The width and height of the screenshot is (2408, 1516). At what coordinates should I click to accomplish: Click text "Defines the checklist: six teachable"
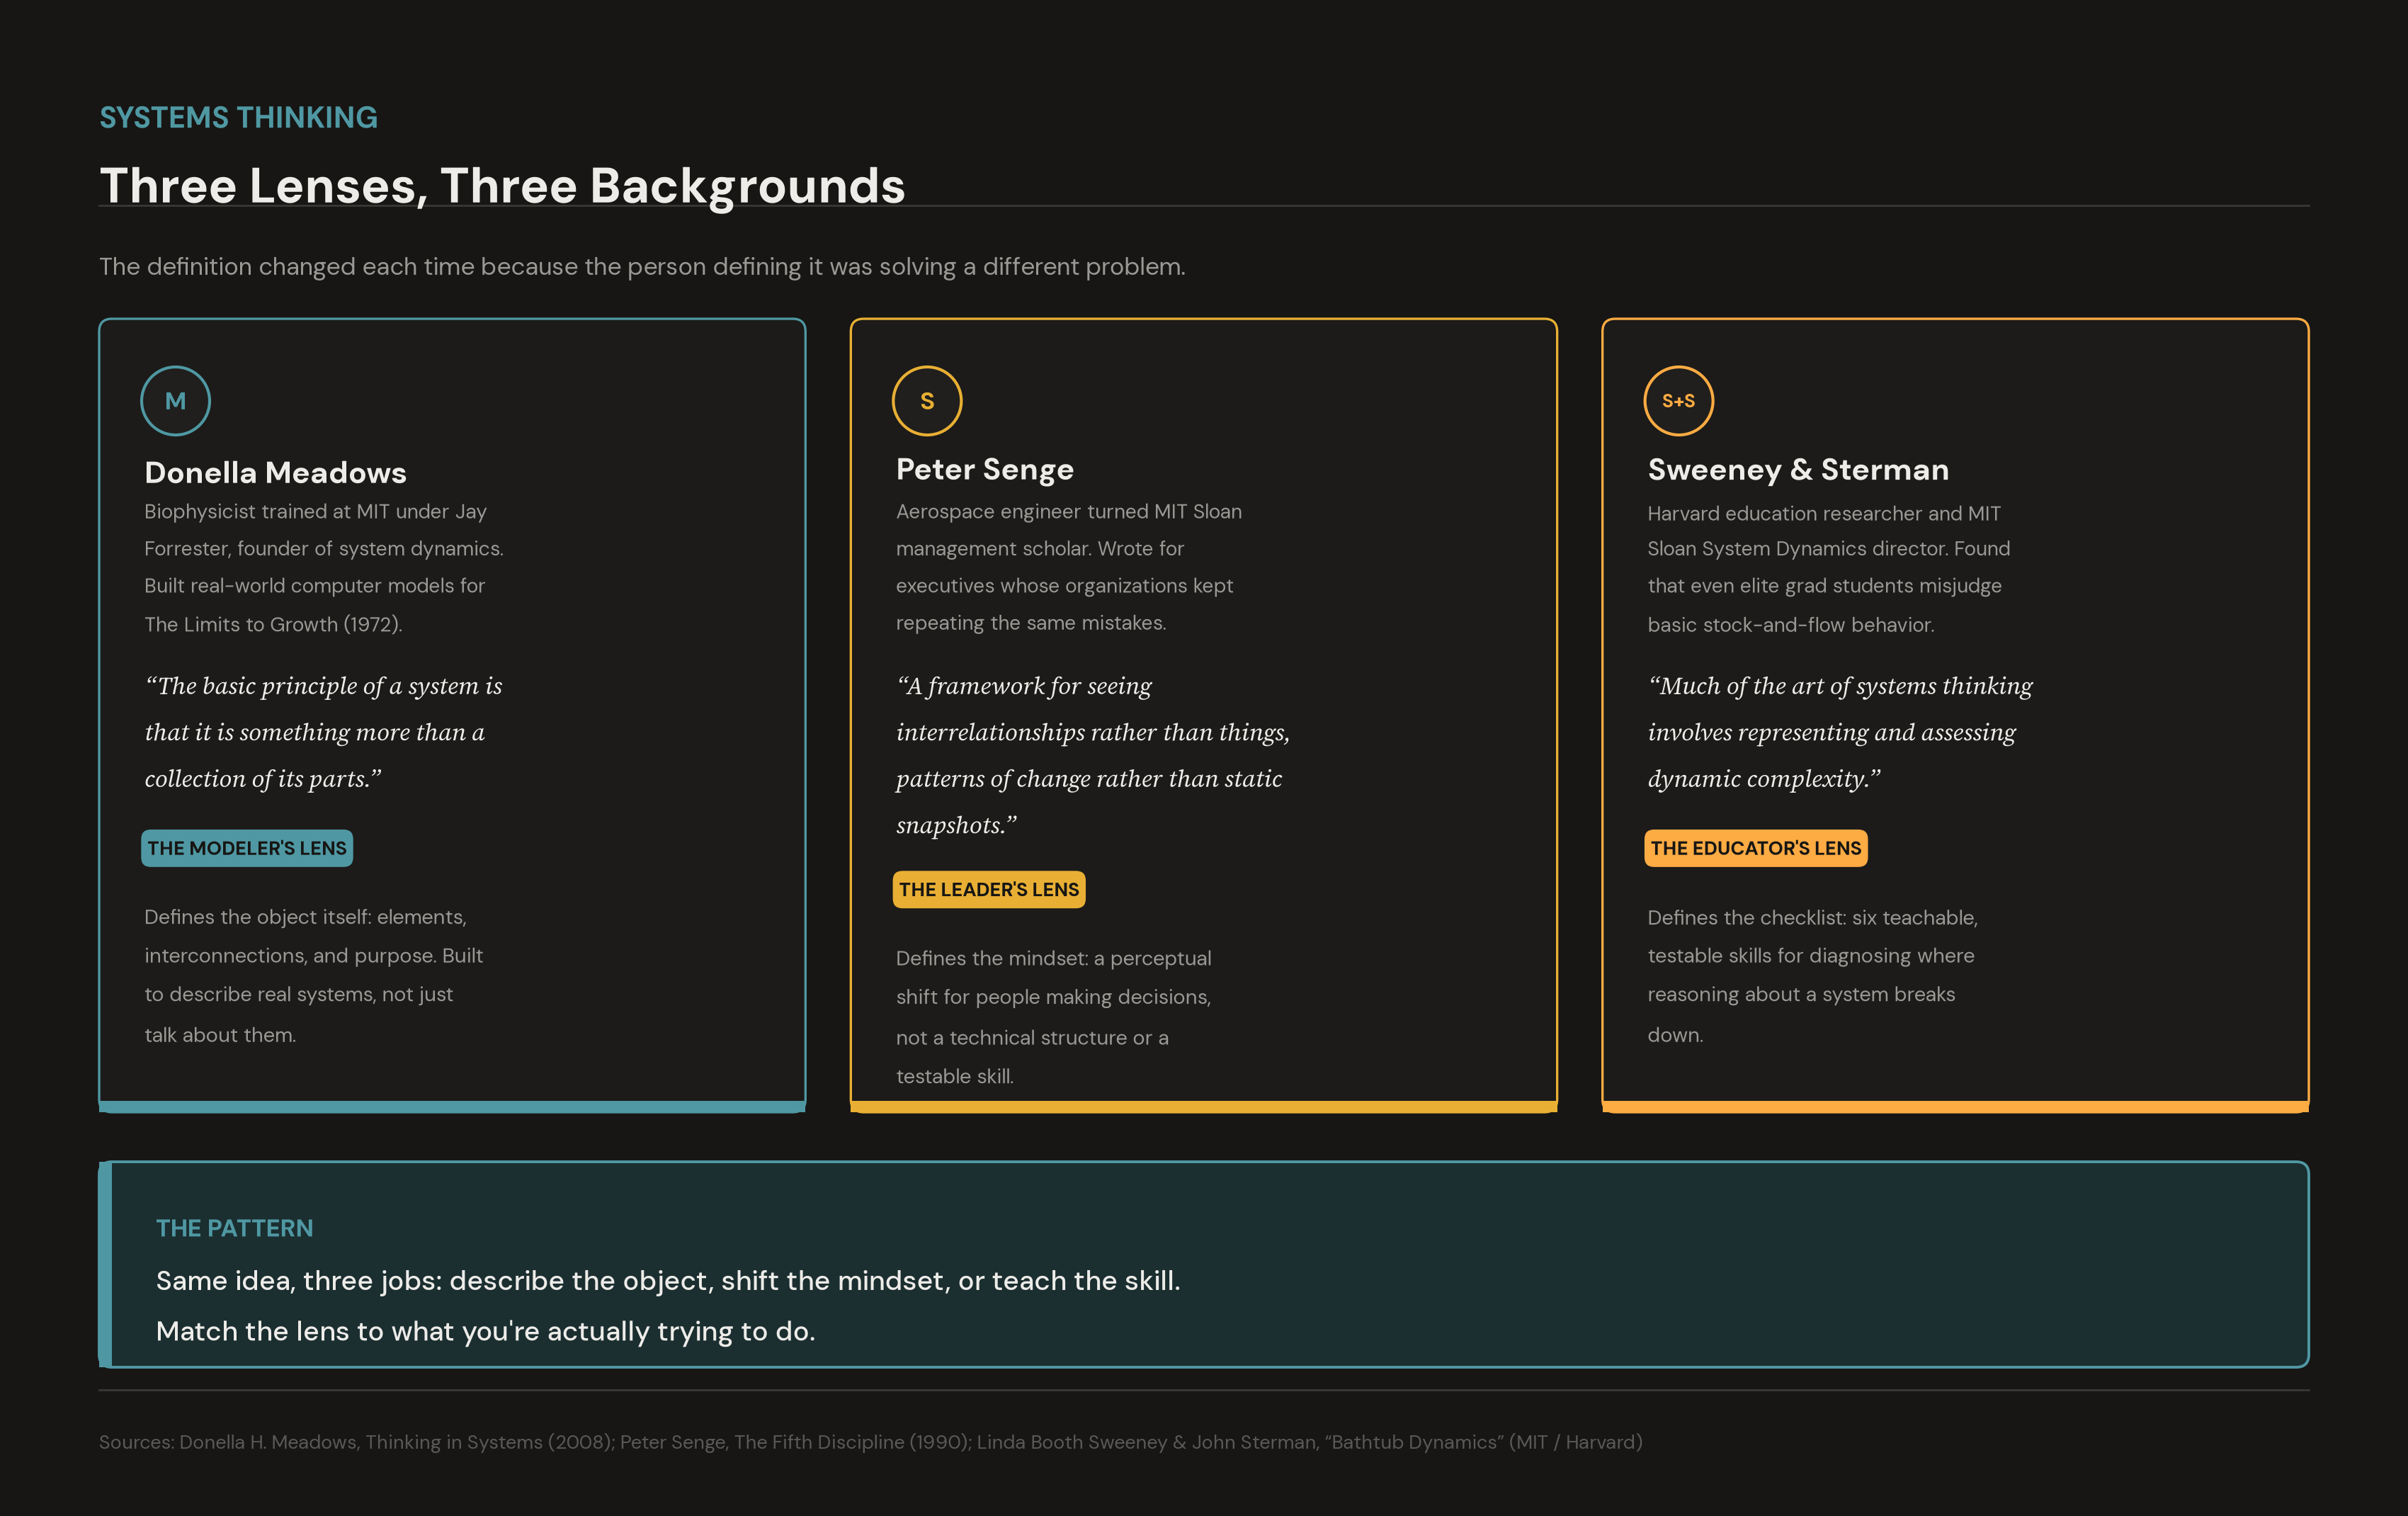(1813, 975)
